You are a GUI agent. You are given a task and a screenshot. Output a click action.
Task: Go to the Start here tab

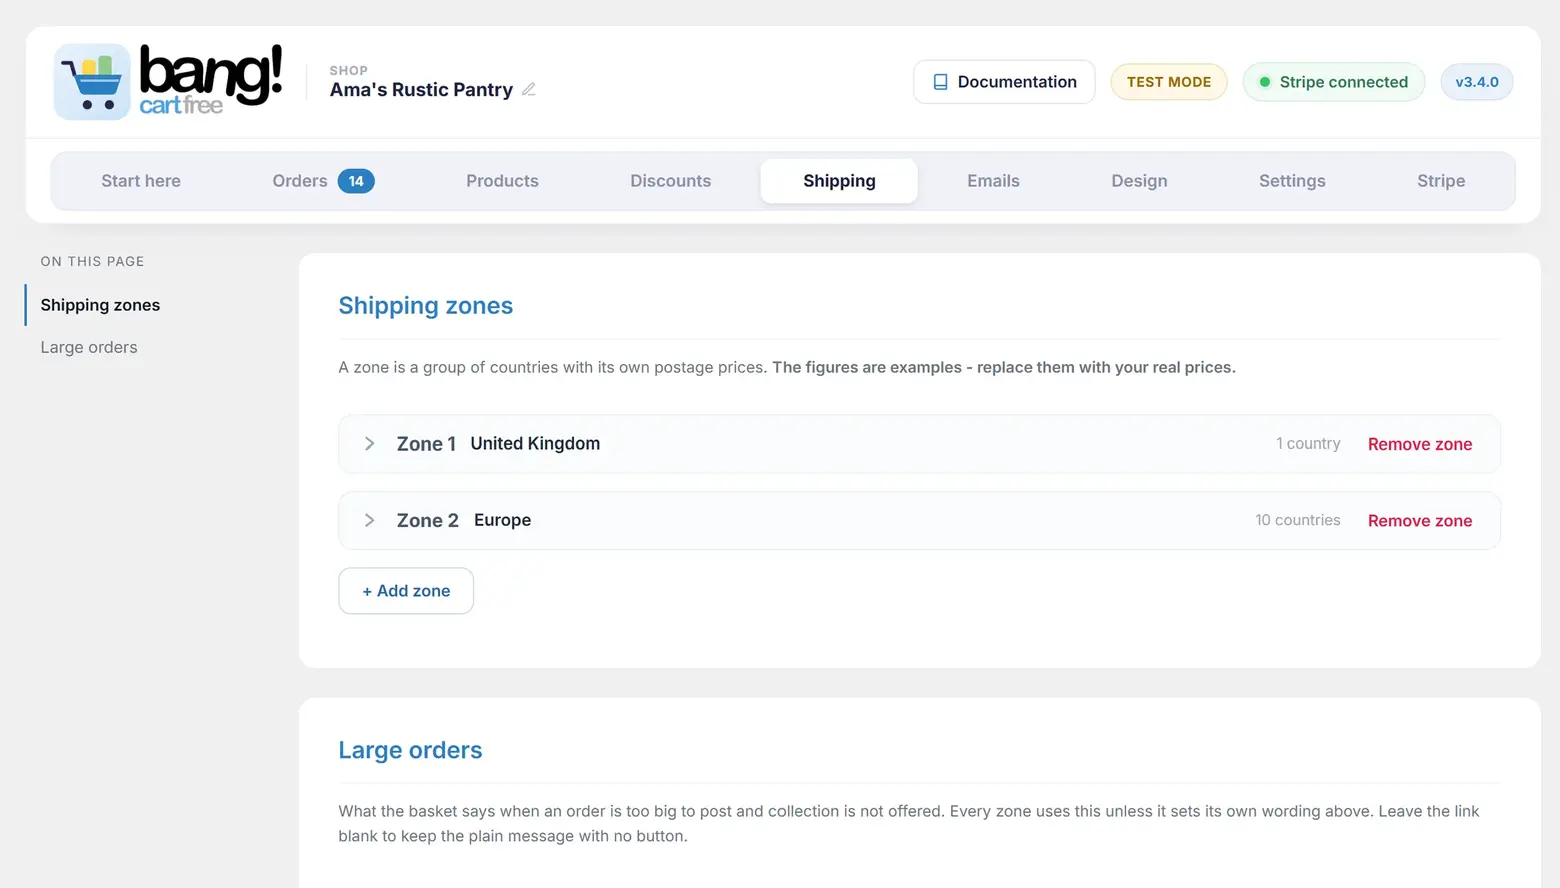(141, 181)
